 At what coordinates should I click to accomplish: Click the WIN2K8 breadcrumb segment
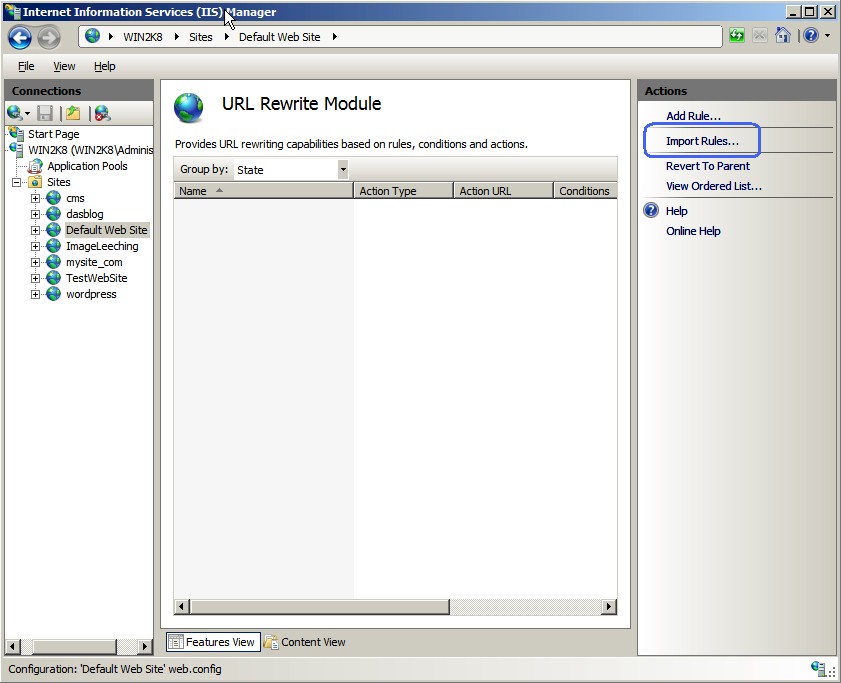point(143,37)
